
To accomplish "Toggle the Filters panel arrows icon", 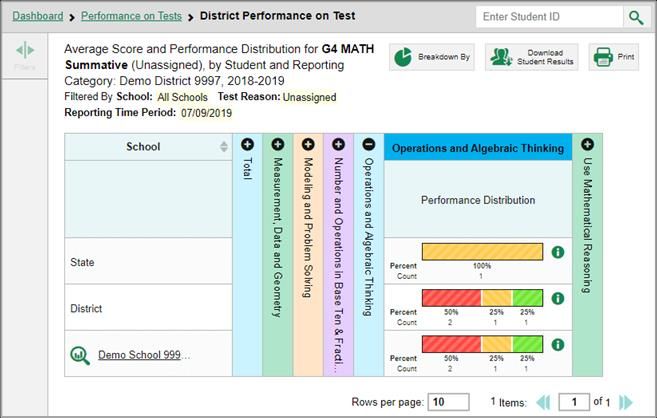I will (x=25, y=51).
